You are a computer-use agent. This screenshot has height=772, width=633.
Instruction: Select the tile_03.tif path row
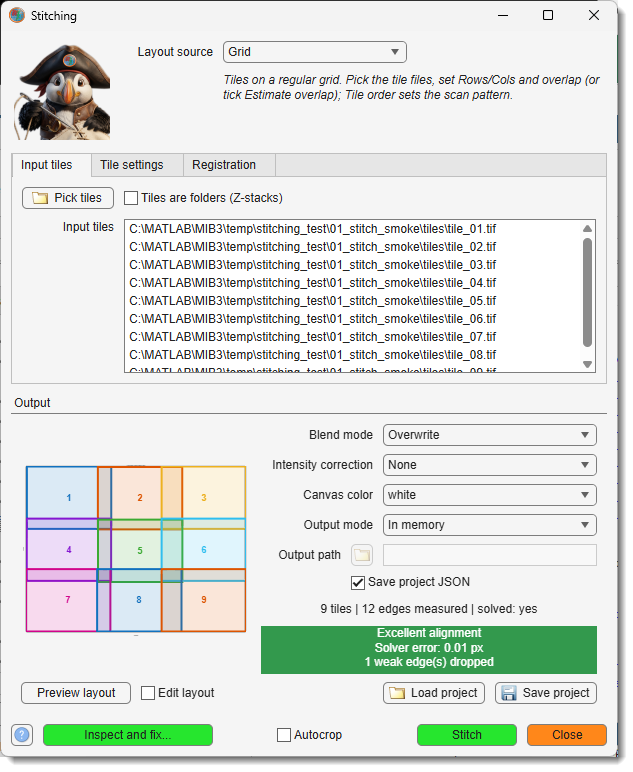point(315,267)
